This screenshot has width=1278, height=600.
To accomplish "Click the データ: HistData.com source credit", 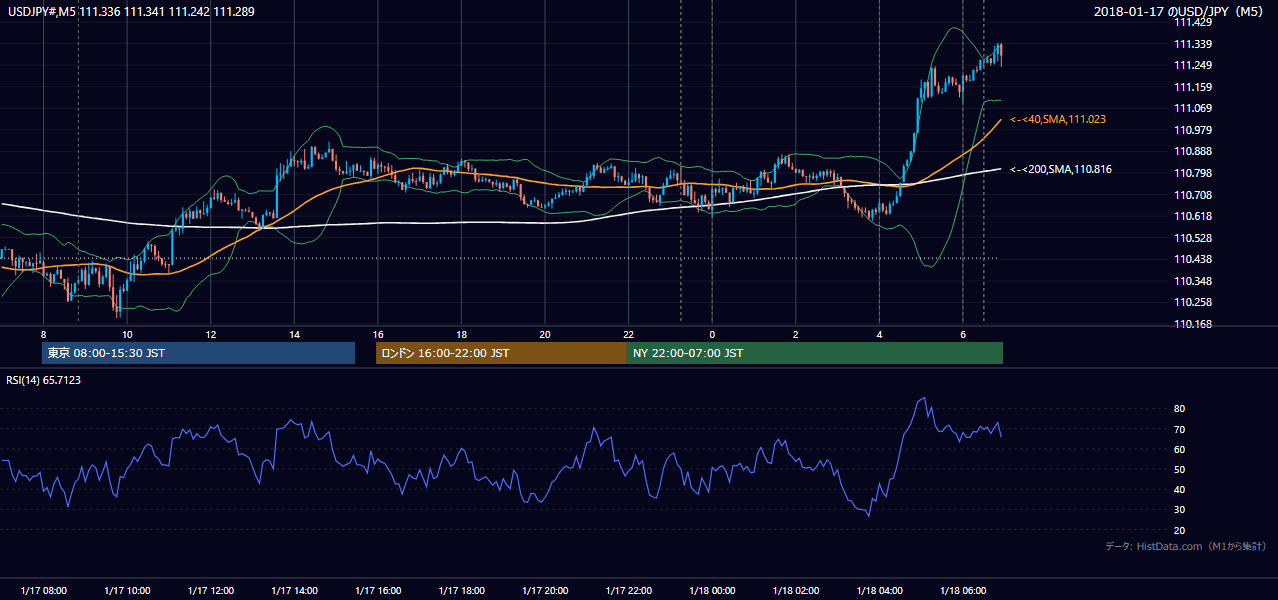I will coord(1185,546).
